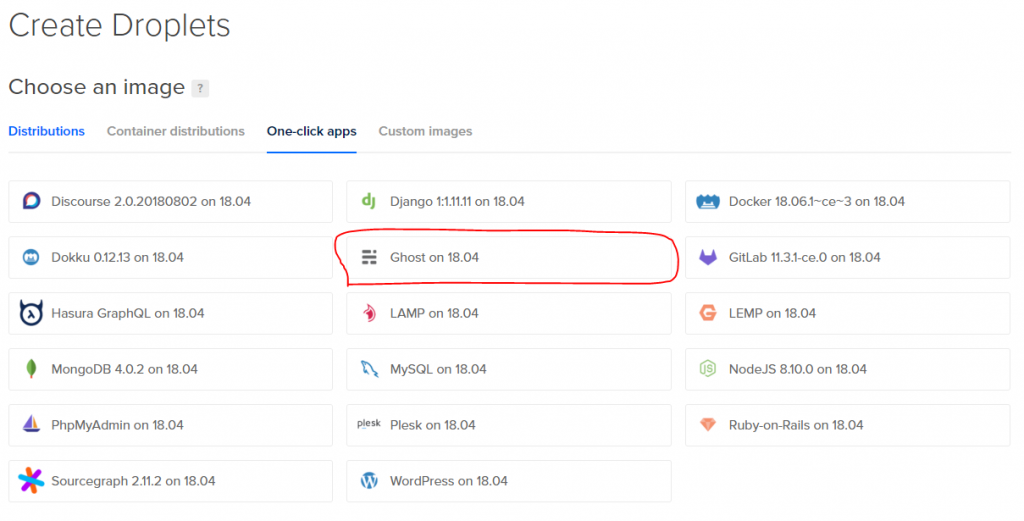Click the Ghost app icon

click(369, 258)
